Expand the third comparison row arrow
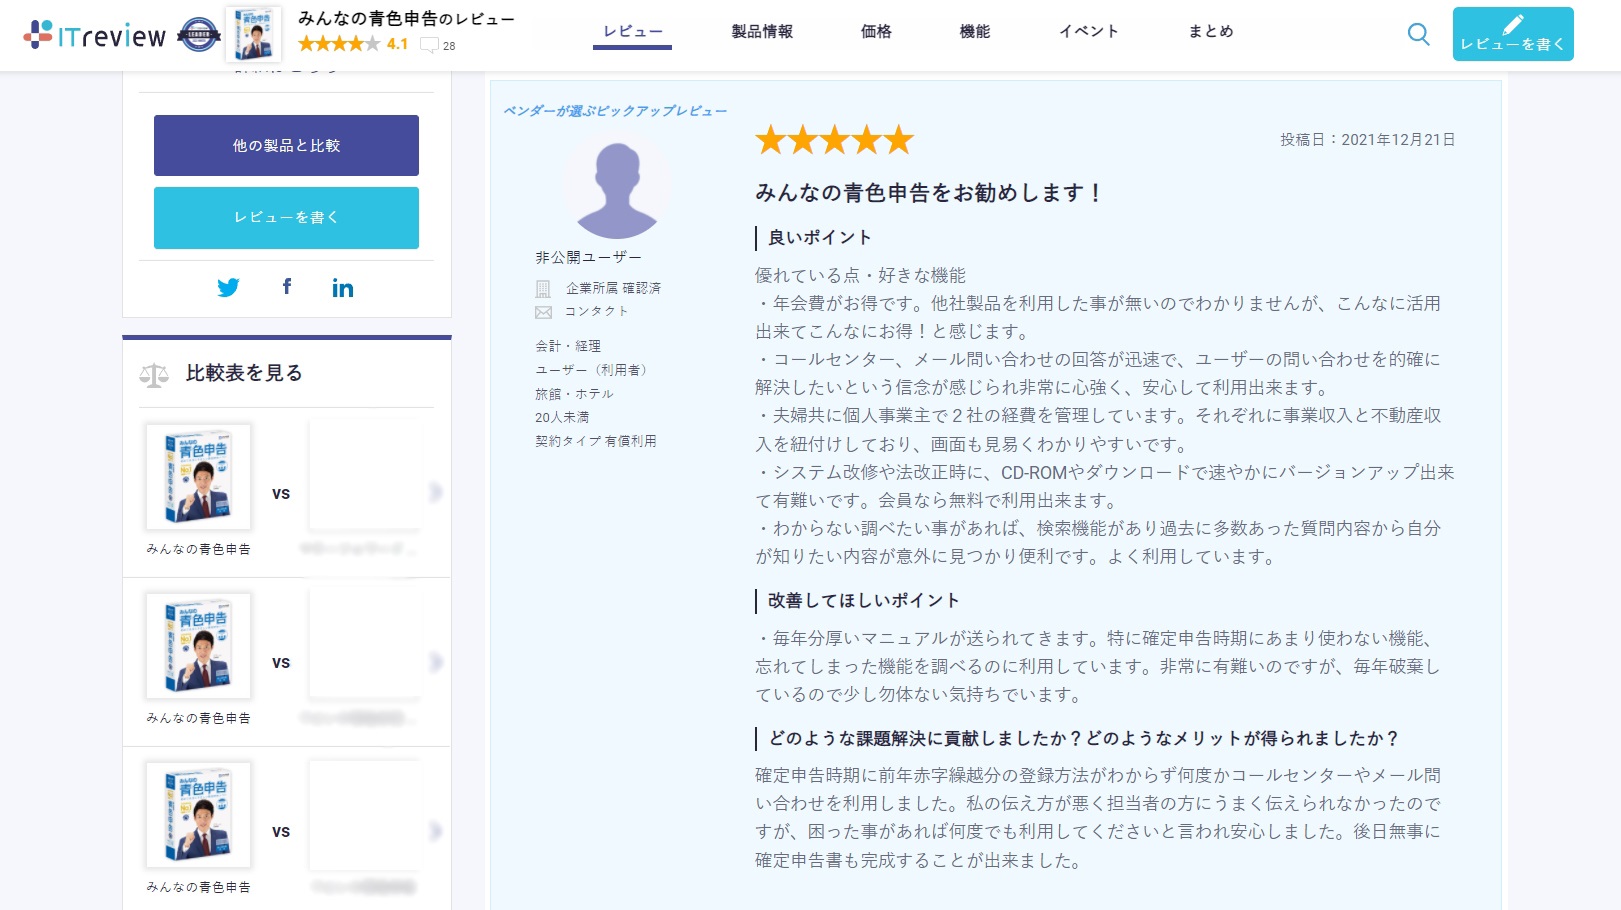This screenshot has height=910, width=1621. (x=435, y=831)
